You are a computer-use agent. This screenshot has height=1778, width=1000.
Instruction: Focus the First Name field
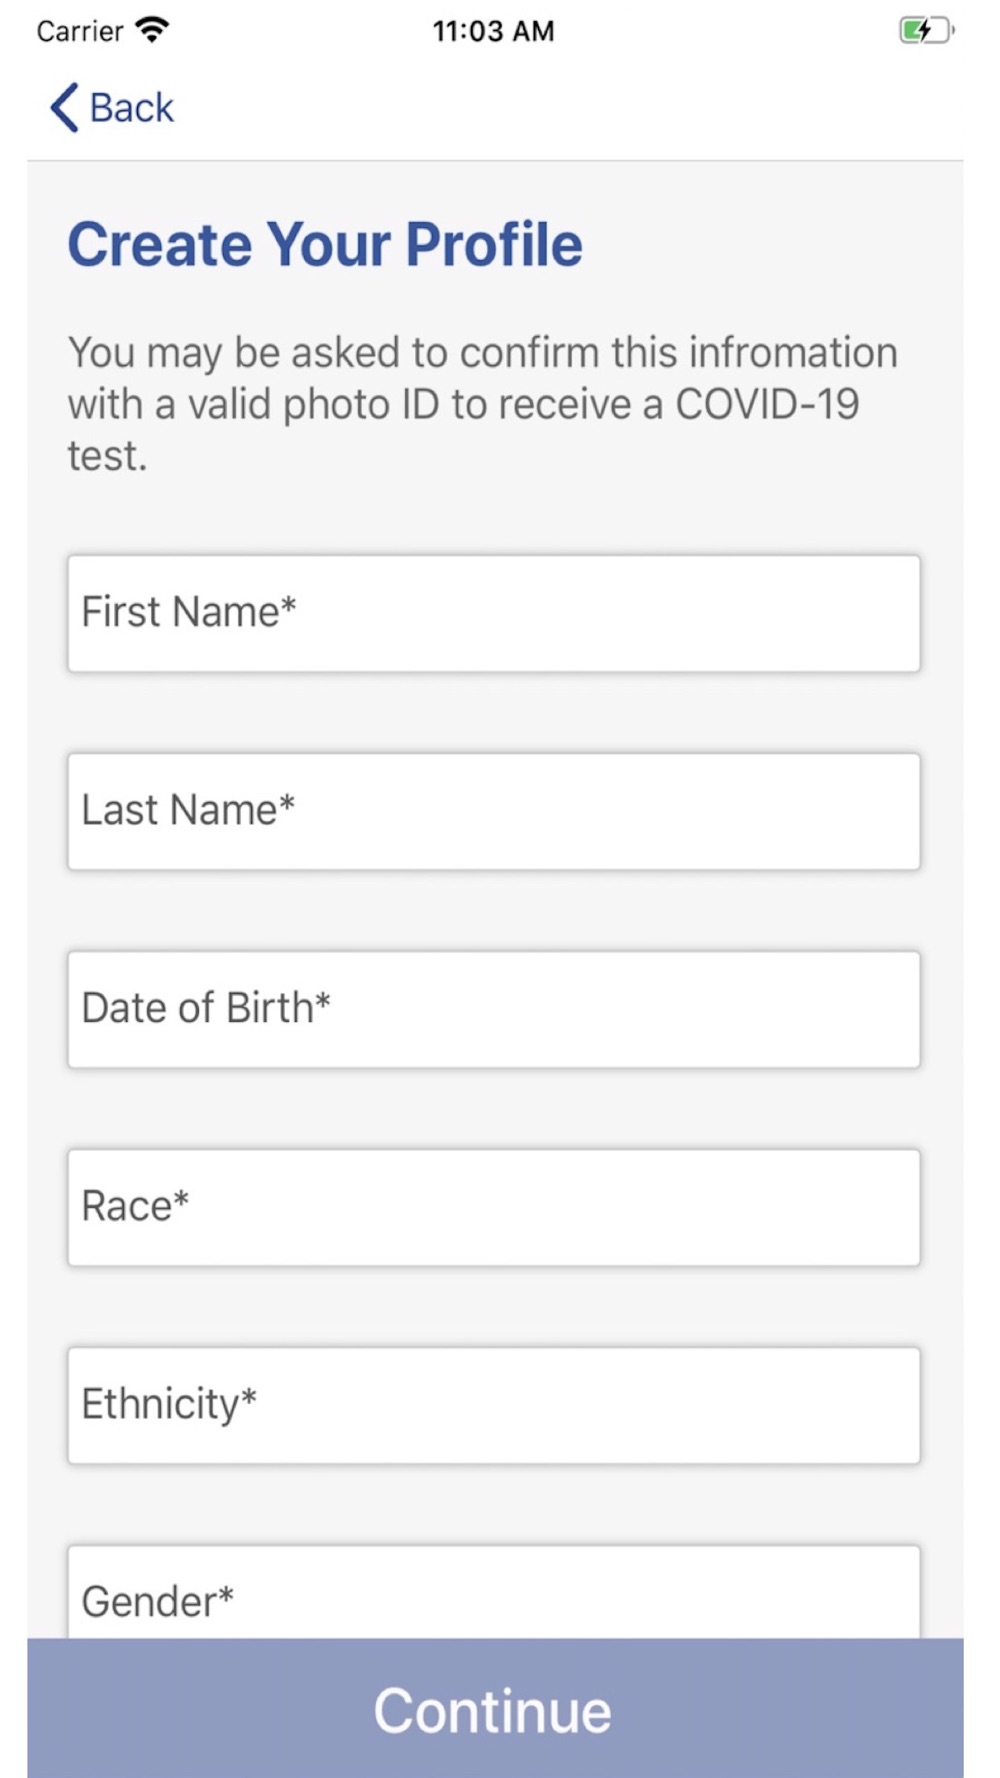(x=494, y=613)
